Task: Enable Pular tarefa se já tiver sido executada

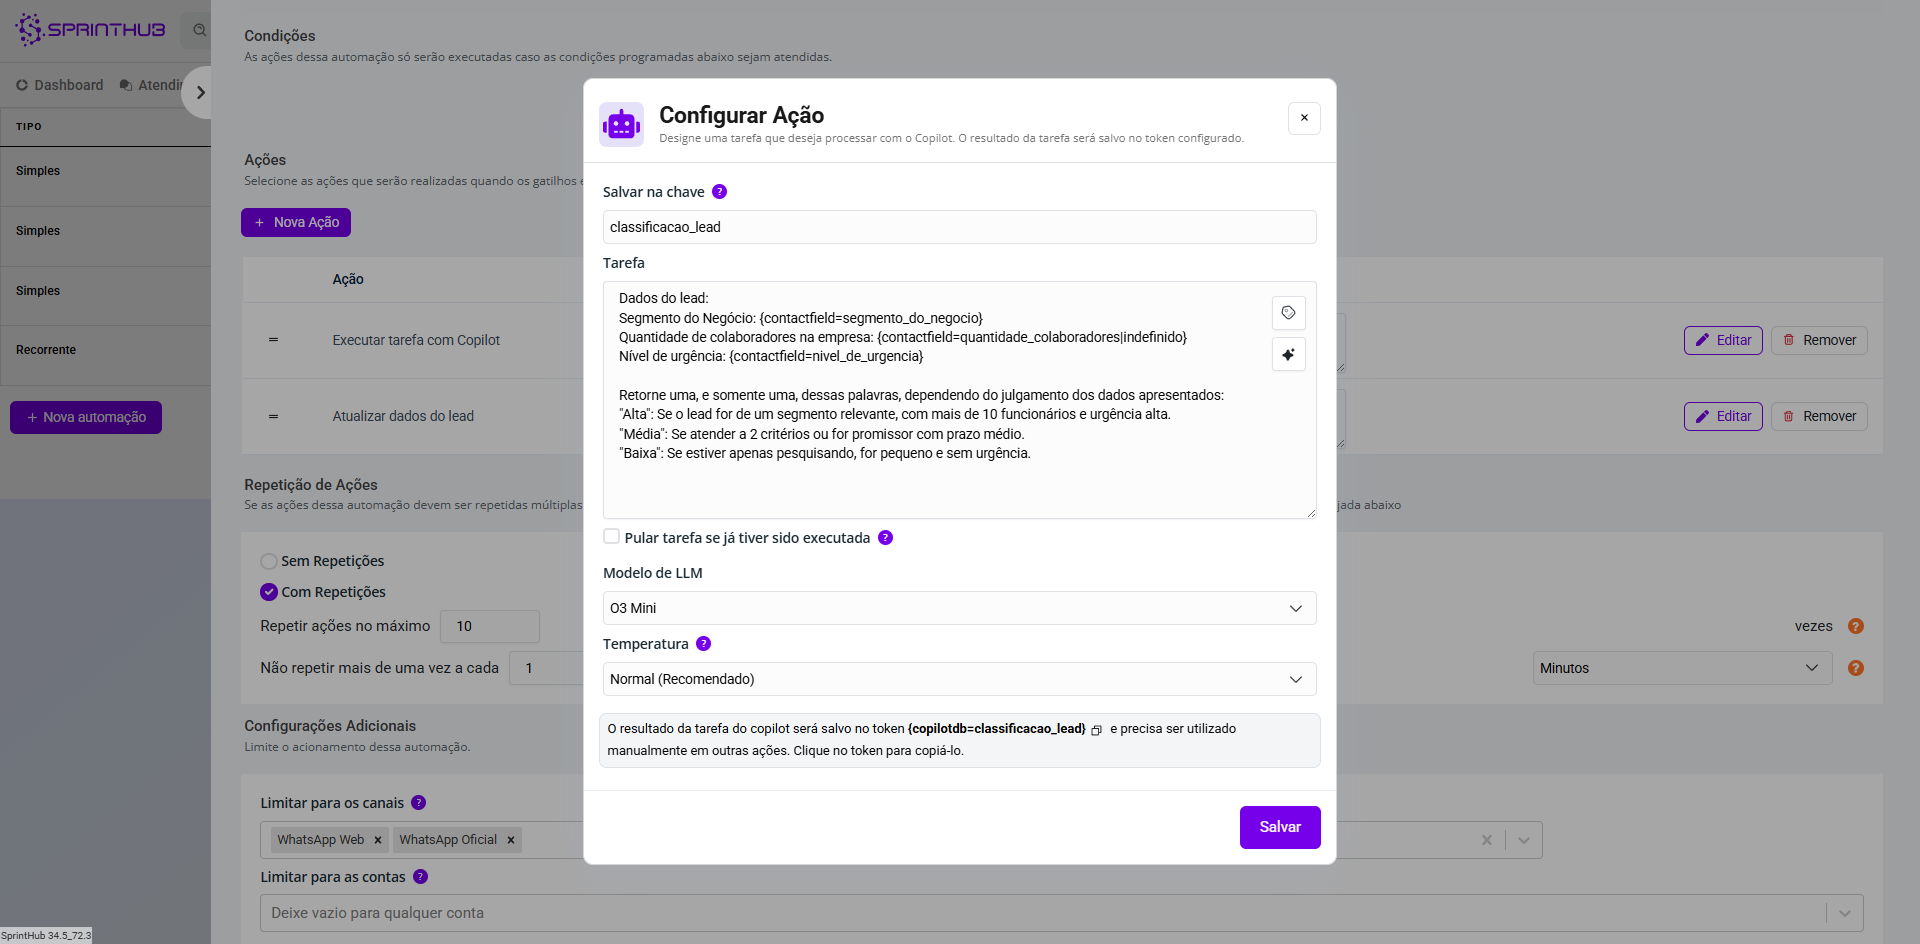Action: [x=611, y=537]
